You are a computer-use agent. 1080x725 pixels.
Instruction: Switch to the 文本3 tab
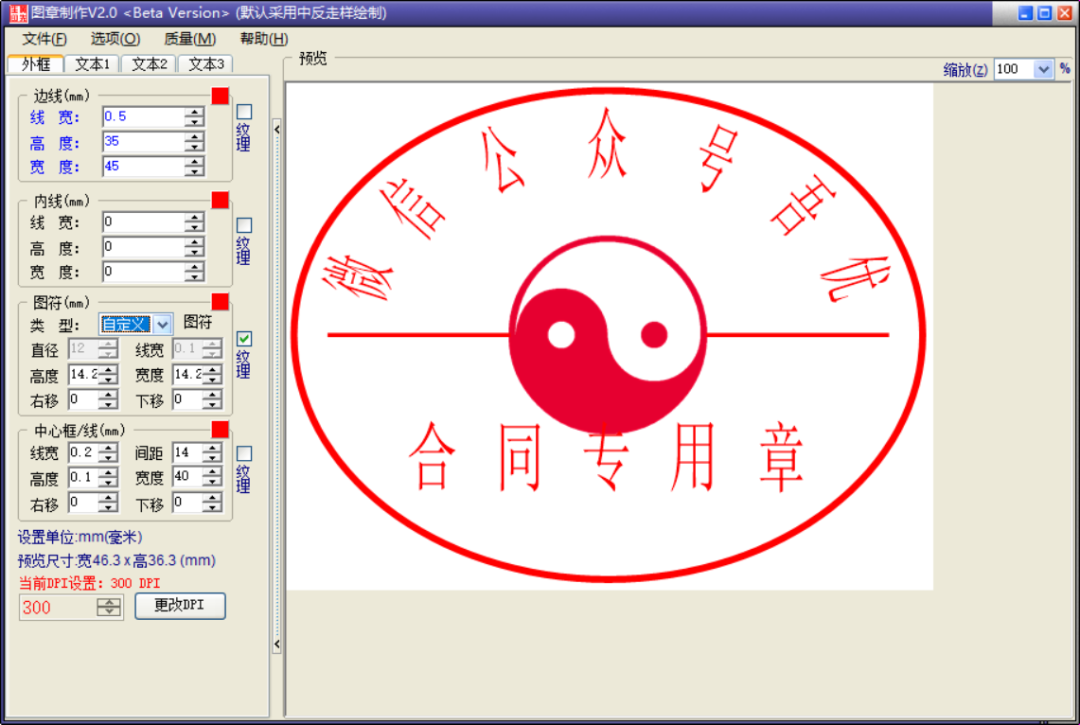205,62
